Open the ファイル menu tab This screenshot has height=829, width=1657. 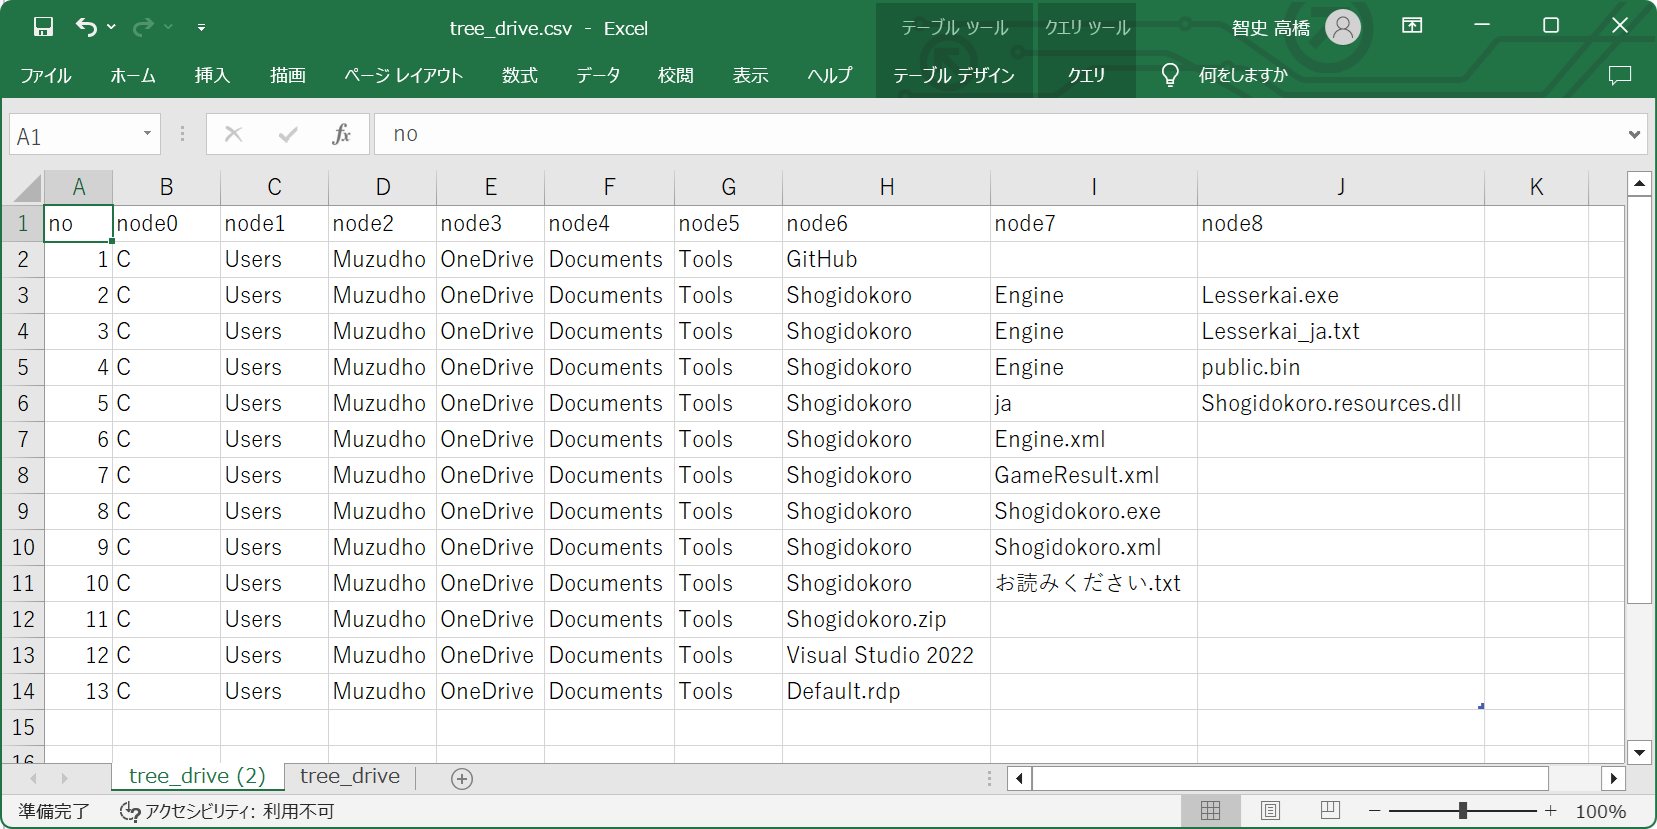tap(45, 75)
